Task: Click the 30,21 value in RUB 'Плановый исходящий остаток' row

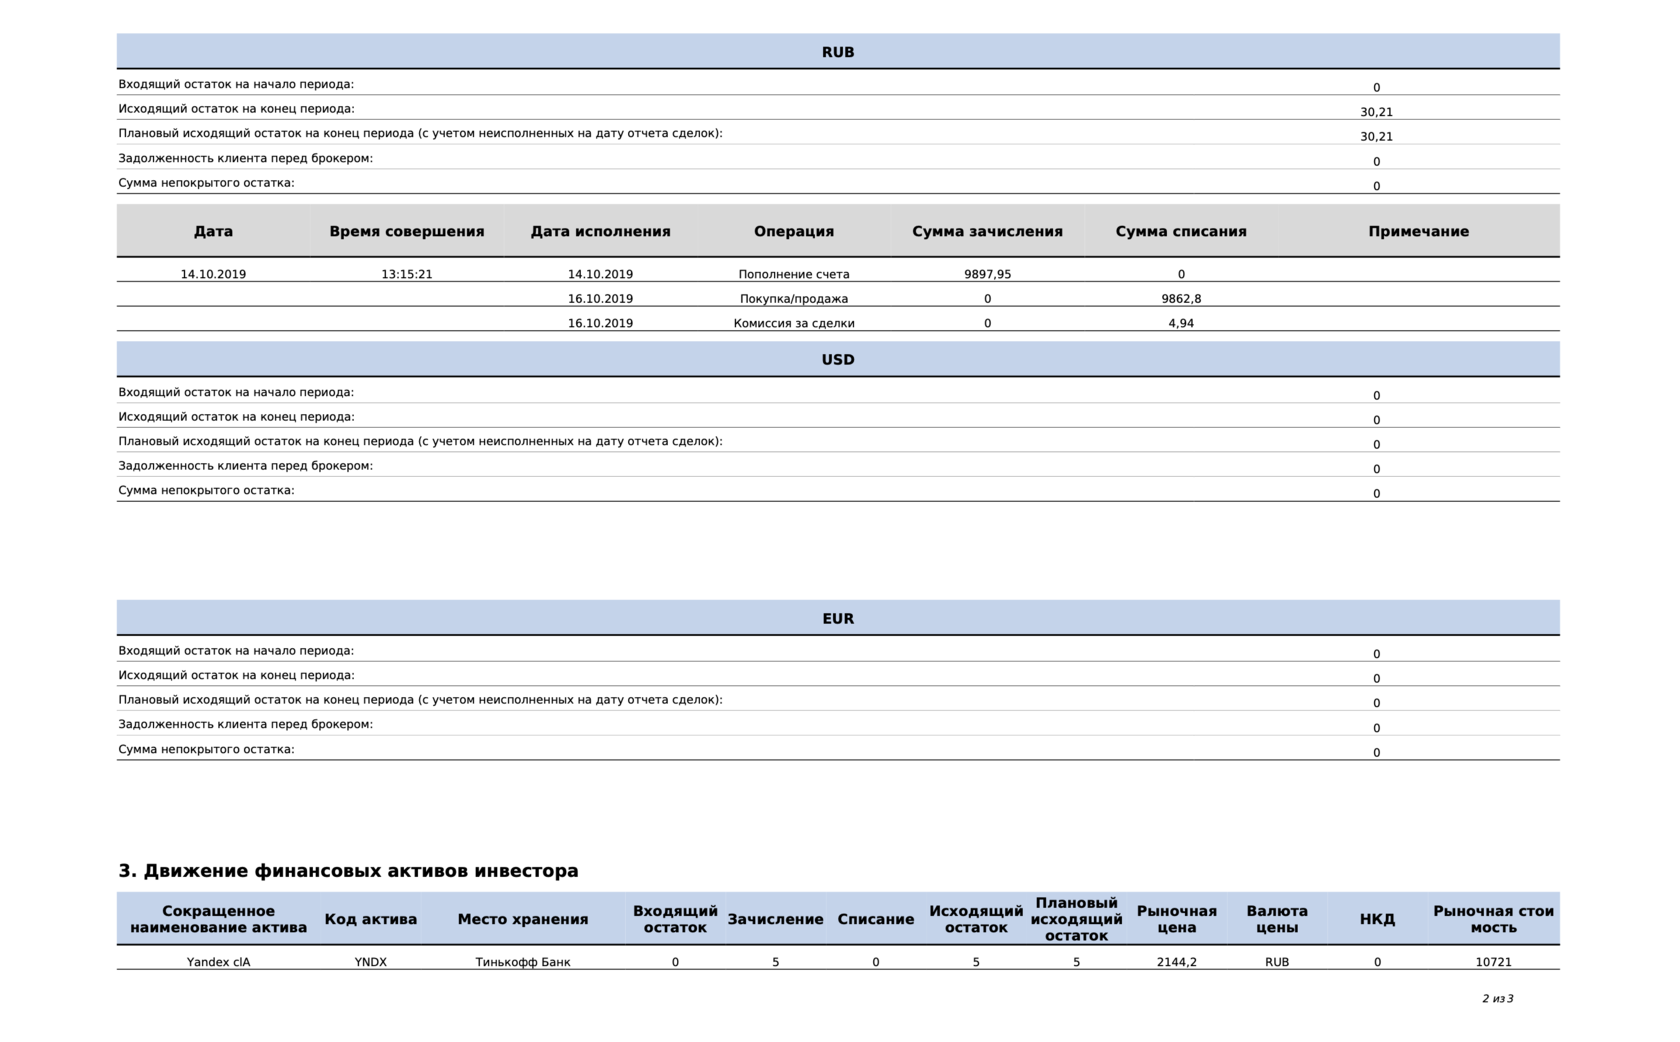Action: 1376,137
